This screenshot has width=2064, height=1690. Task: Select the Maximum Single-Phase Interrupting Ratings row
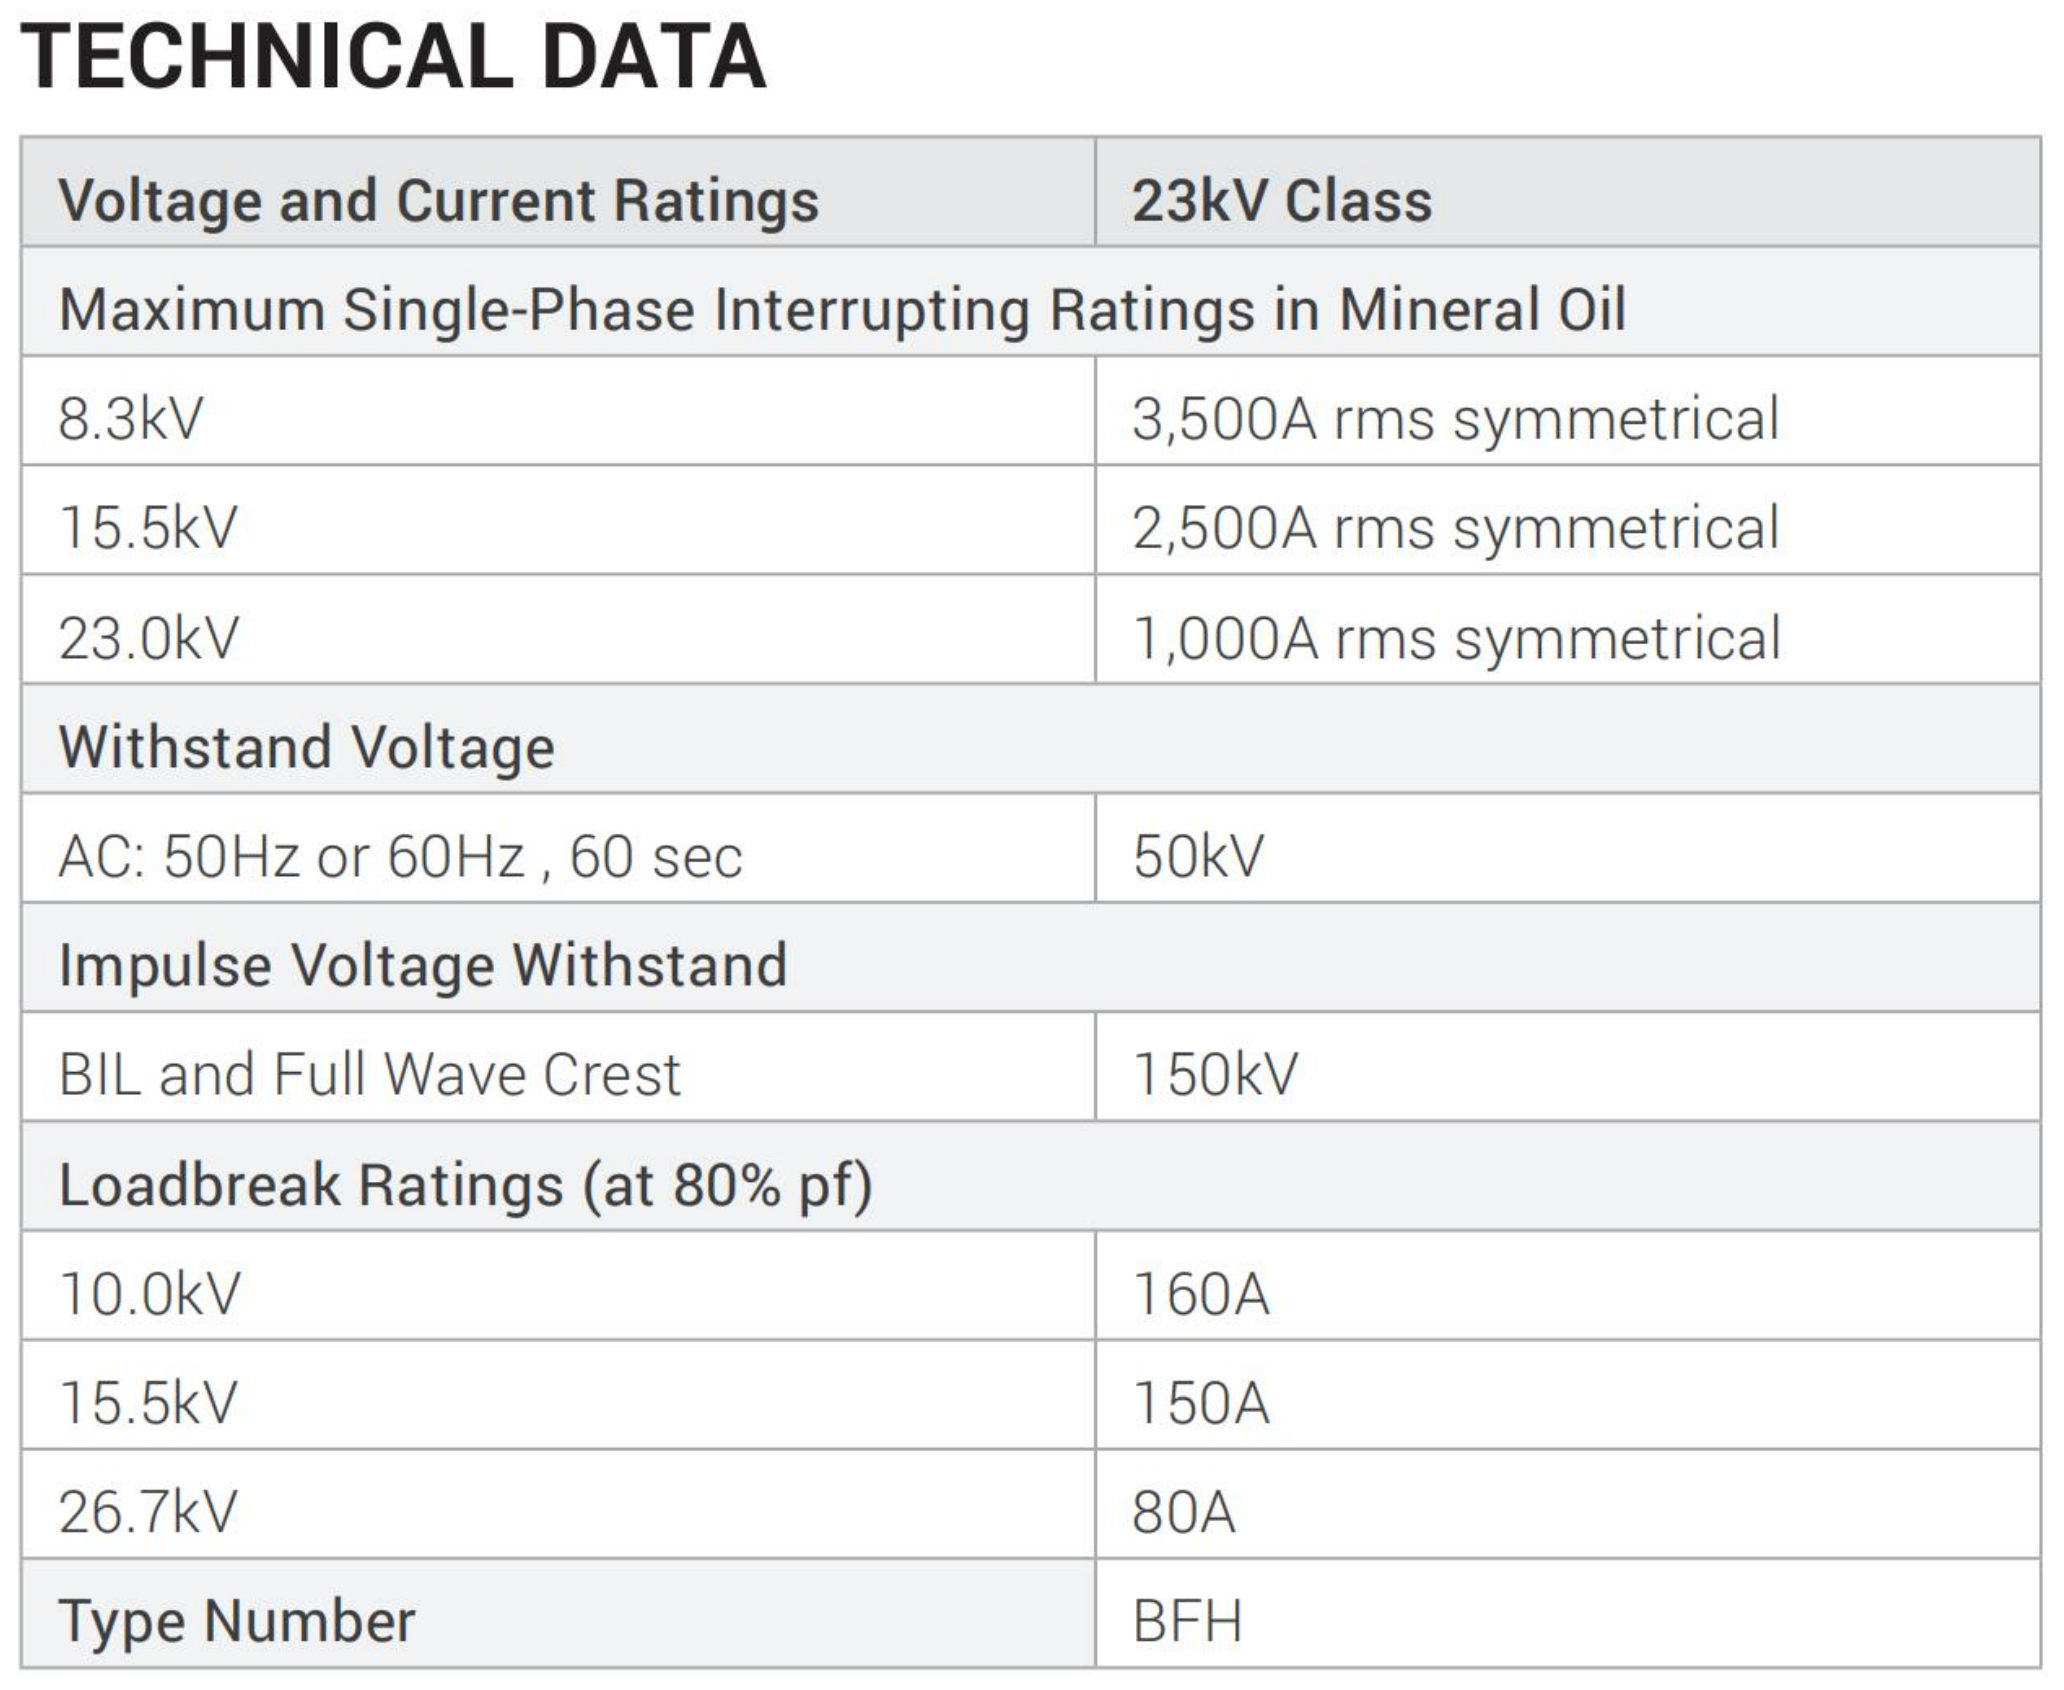[x=842, y=310]
